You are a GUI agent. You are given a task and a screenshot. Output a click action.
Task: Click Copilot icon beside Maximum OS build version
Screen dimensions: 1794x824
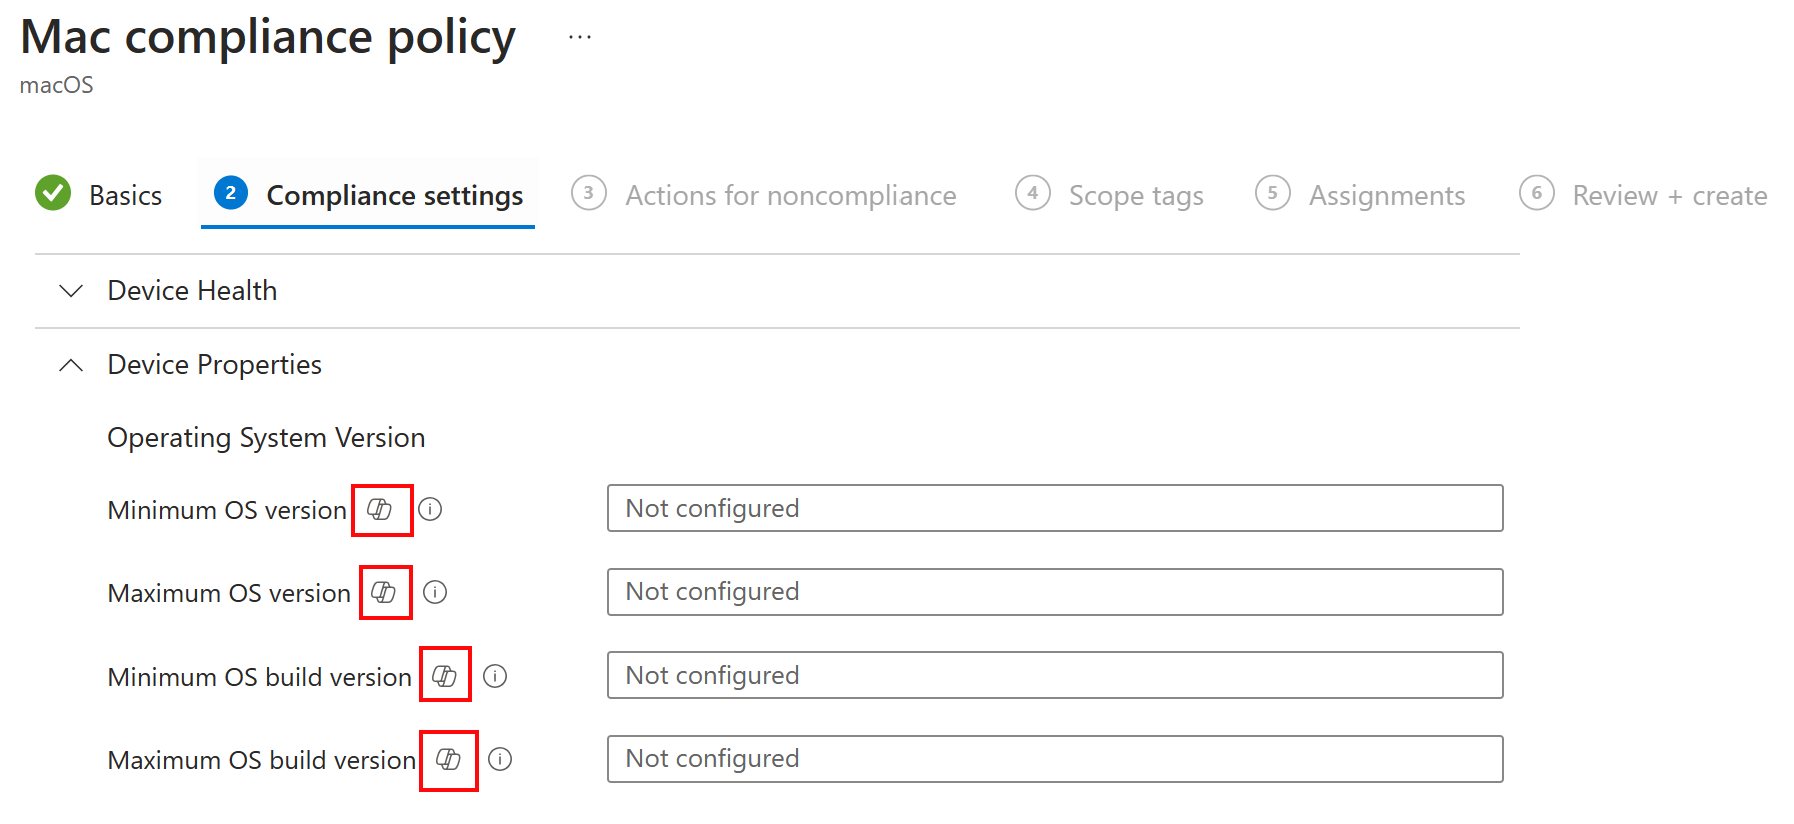[449, 759]
